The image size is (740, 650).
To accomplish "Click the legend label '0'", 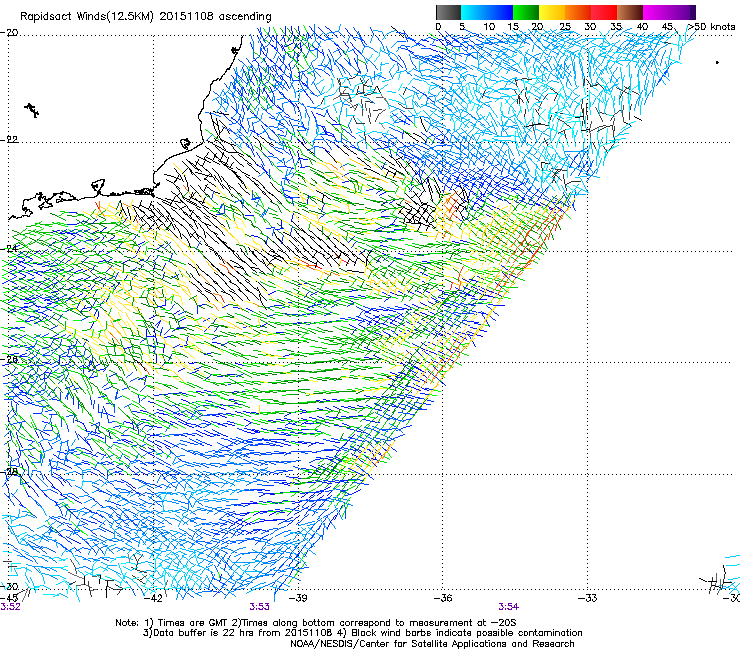I will tap(438, 26).
